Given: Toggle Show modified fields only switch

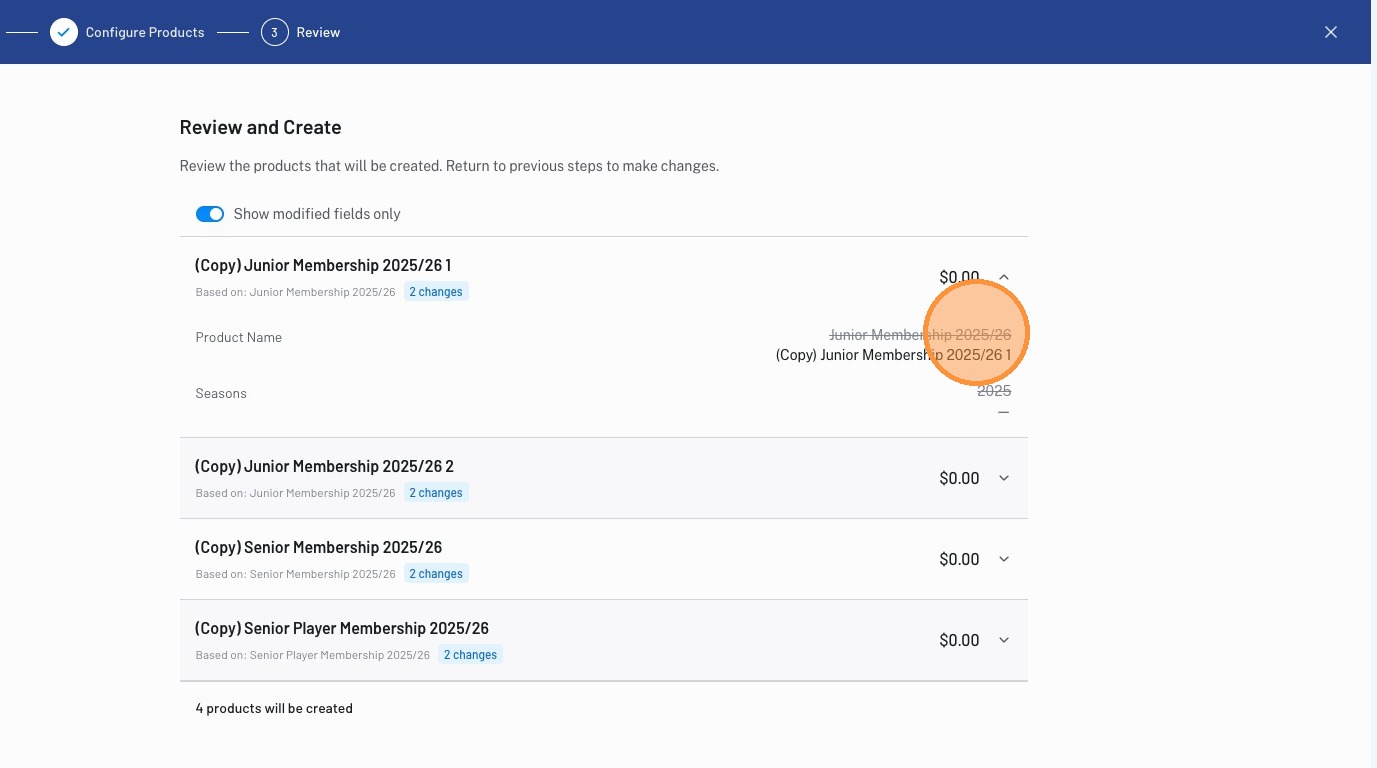Looking at the screenshot, I should click(x=210, y=214).
